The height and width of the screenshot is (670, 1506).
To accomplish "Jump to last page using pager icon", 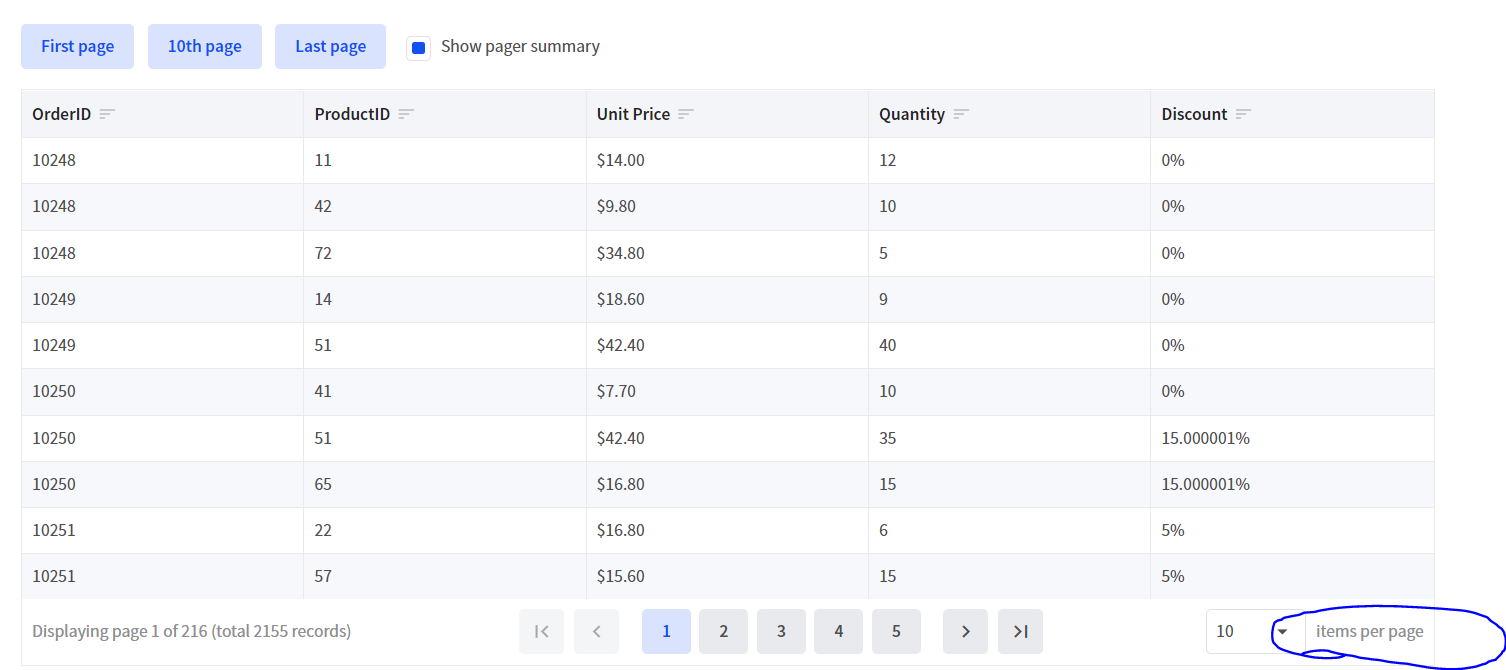I will pyautogui.click(x=1020, y=631).
